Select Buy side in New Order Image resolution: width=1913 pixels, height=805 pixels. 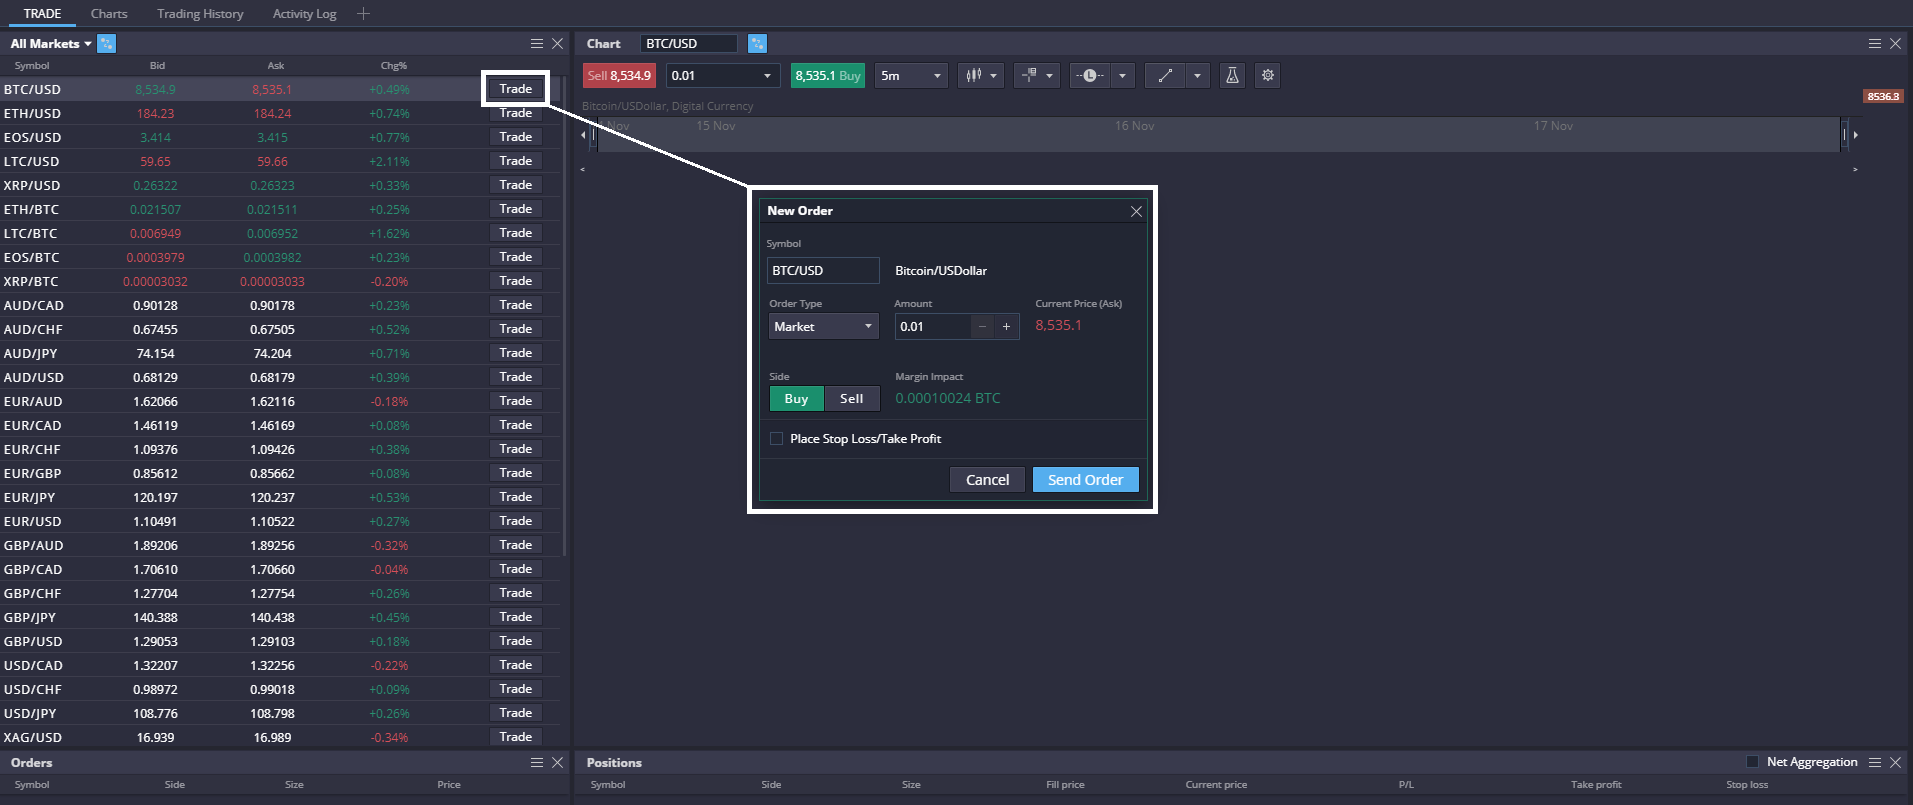[x=796, y=399]
